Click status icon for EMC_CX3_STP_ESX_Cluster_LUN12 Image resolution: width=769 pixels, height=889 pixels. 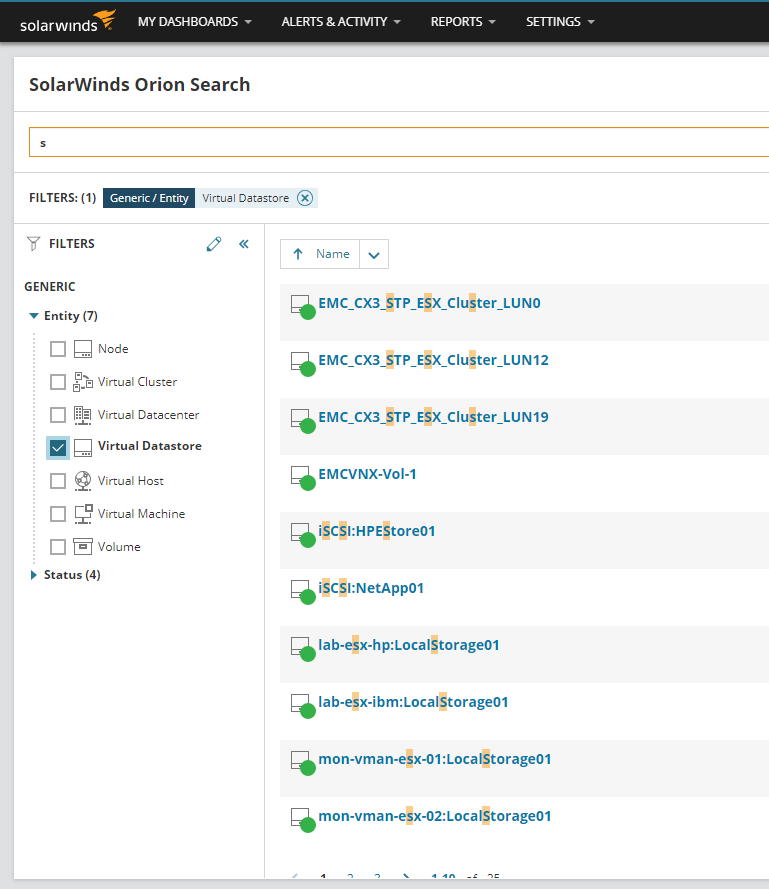(303, 364)
